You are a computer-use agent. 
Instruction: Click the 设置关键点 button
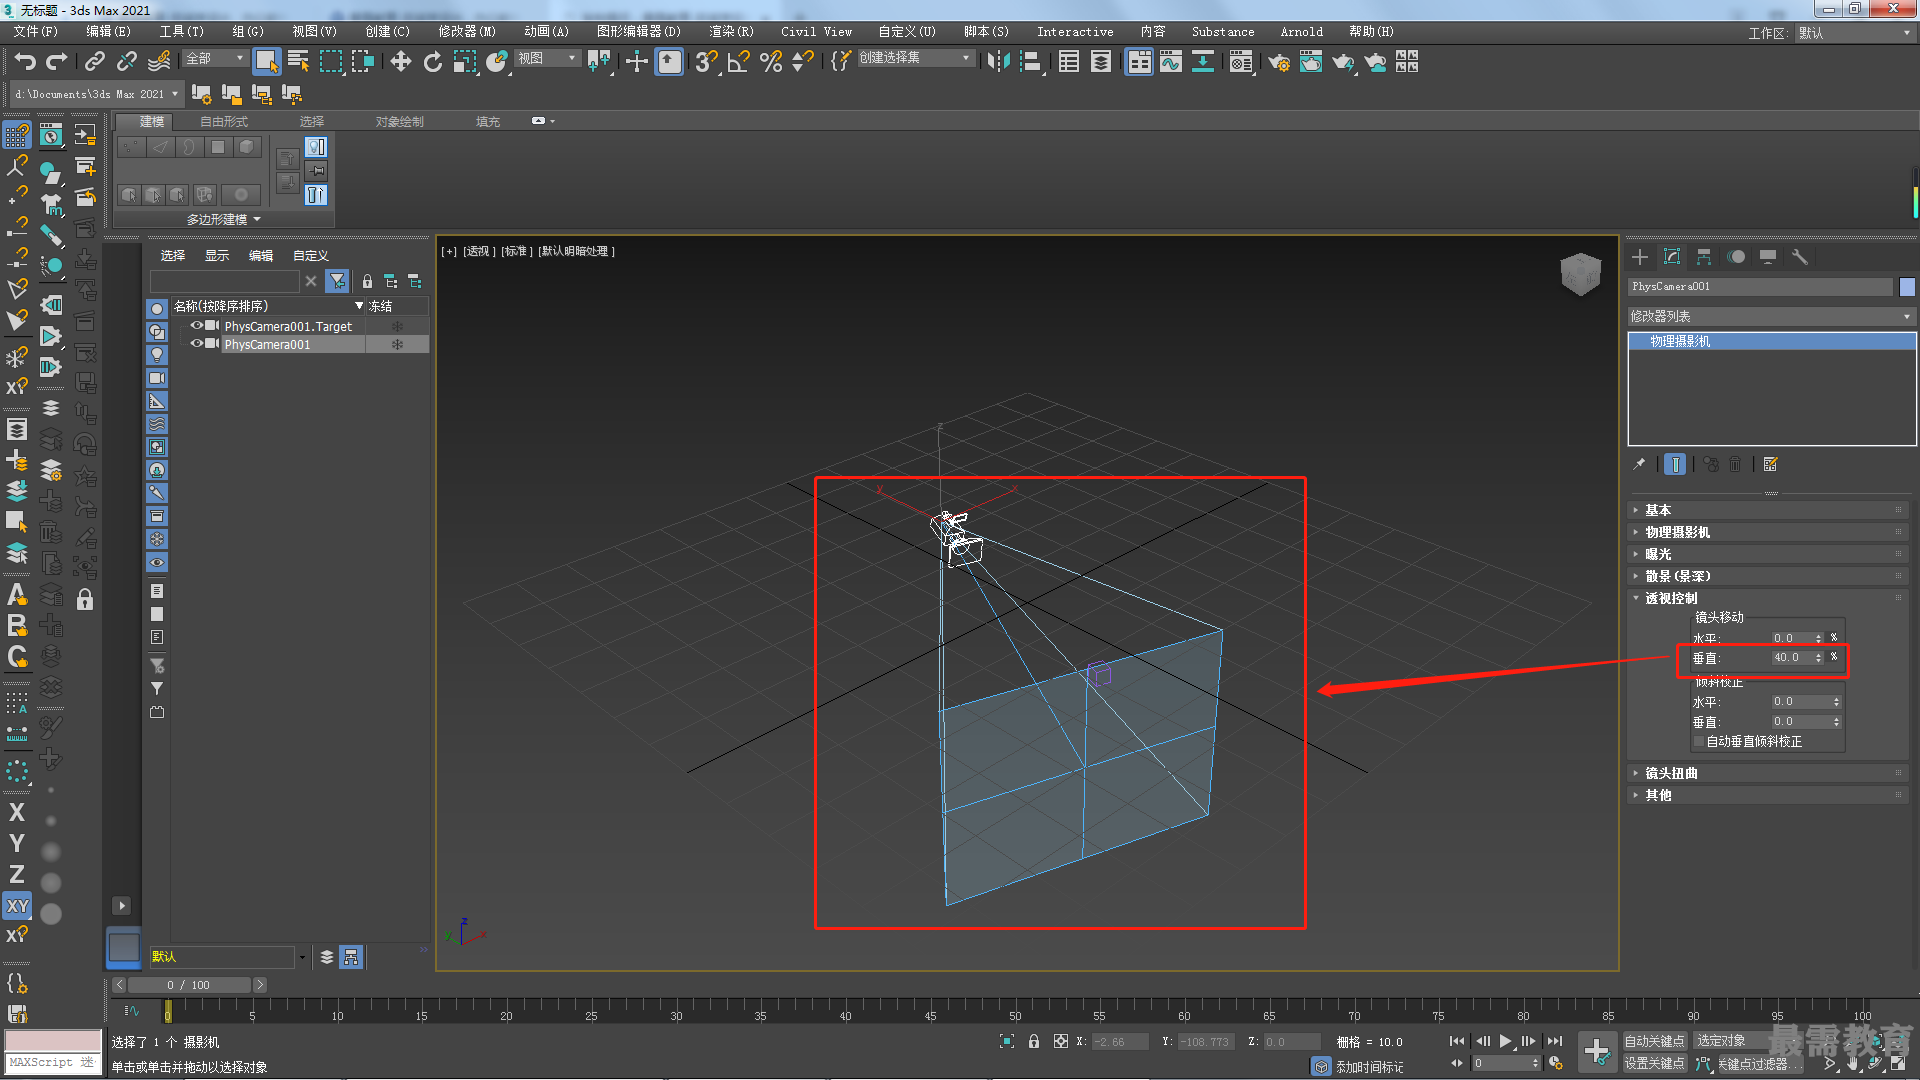[x=1654, y=1063]
